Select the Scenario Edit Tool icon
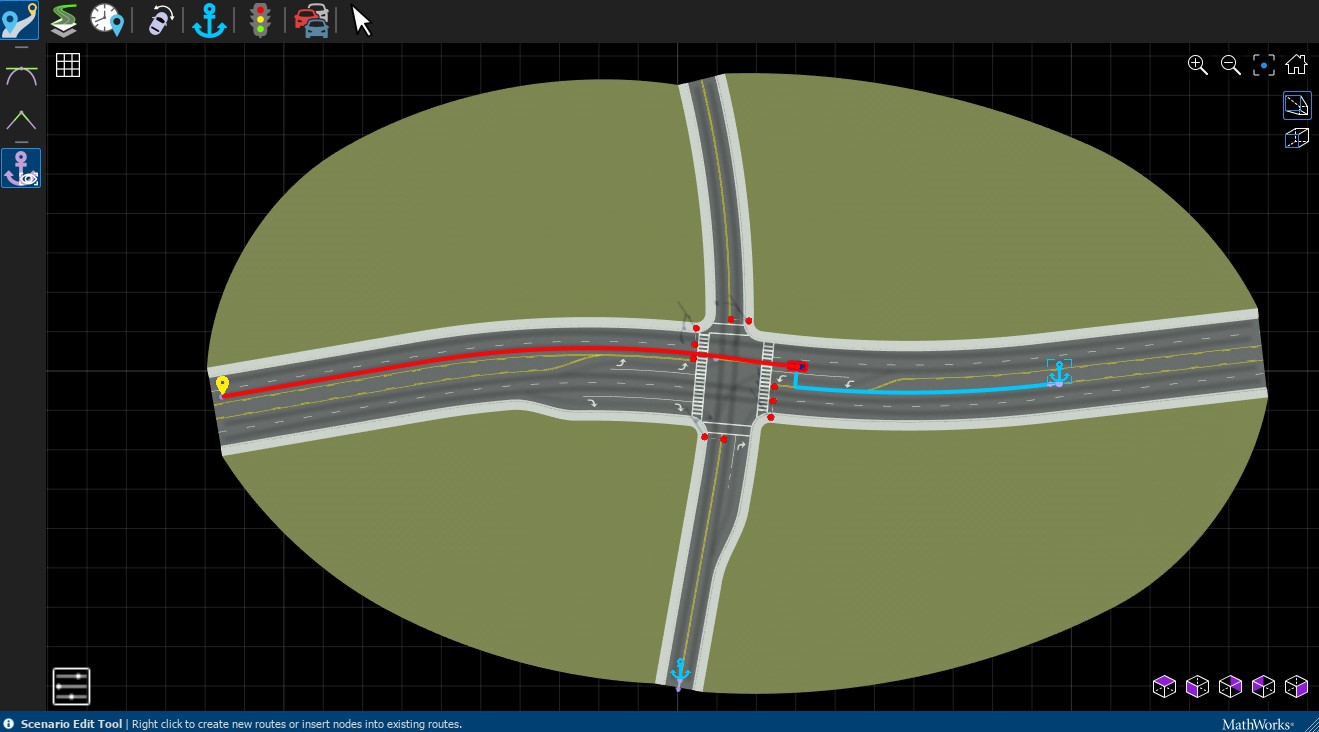This screenshot has height=732, width=1319. click(20, 20)
